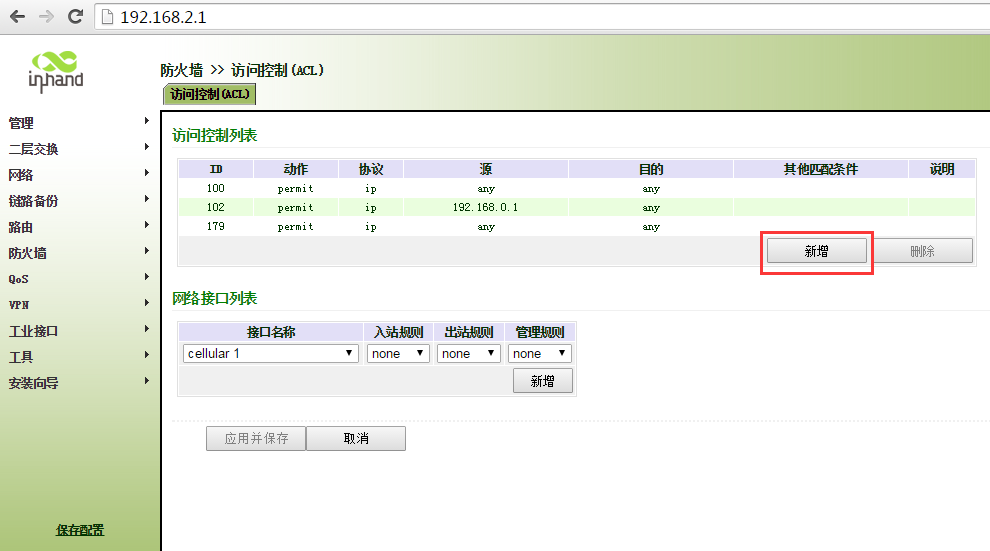Open the 出站规则 dropdown
The image size is (990, 551).
click(468, 353)
